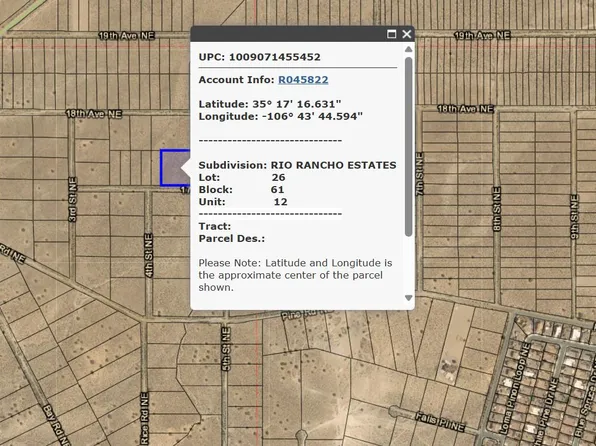
Task: Click the Falls Pl NE street label
Action: pos(440,422)
